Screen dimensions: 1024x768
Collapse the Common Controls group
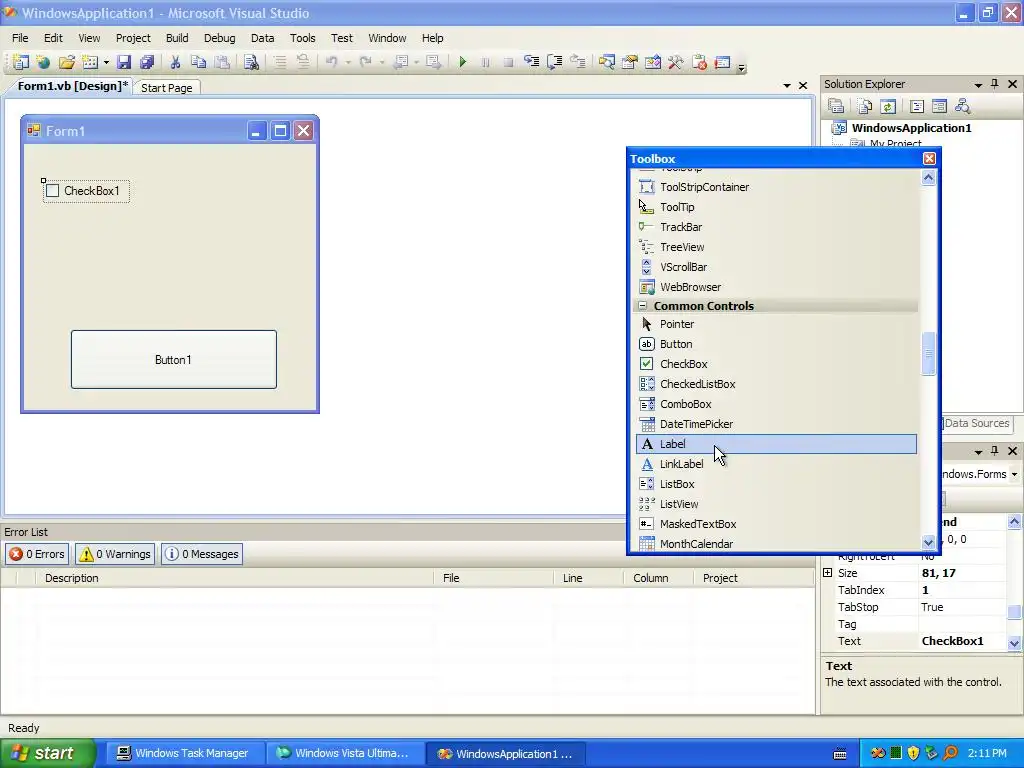click(x=643, y=306)
